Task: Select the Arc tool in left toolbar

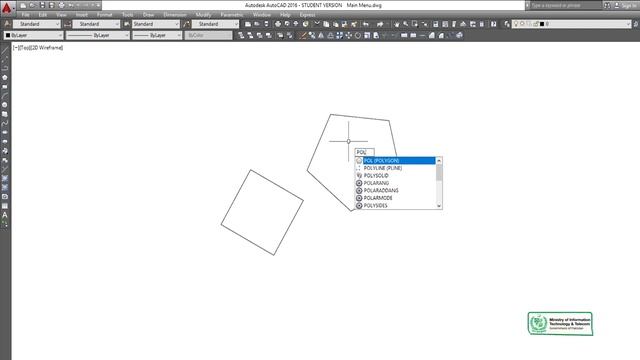Action: (5, 96)
